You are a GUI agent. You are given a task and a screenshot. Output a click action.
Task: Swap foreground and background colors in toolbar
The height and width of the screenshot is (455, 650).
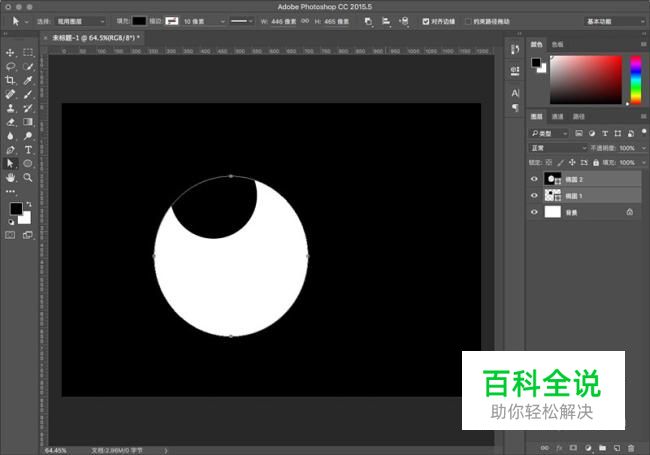pos(29,204)
